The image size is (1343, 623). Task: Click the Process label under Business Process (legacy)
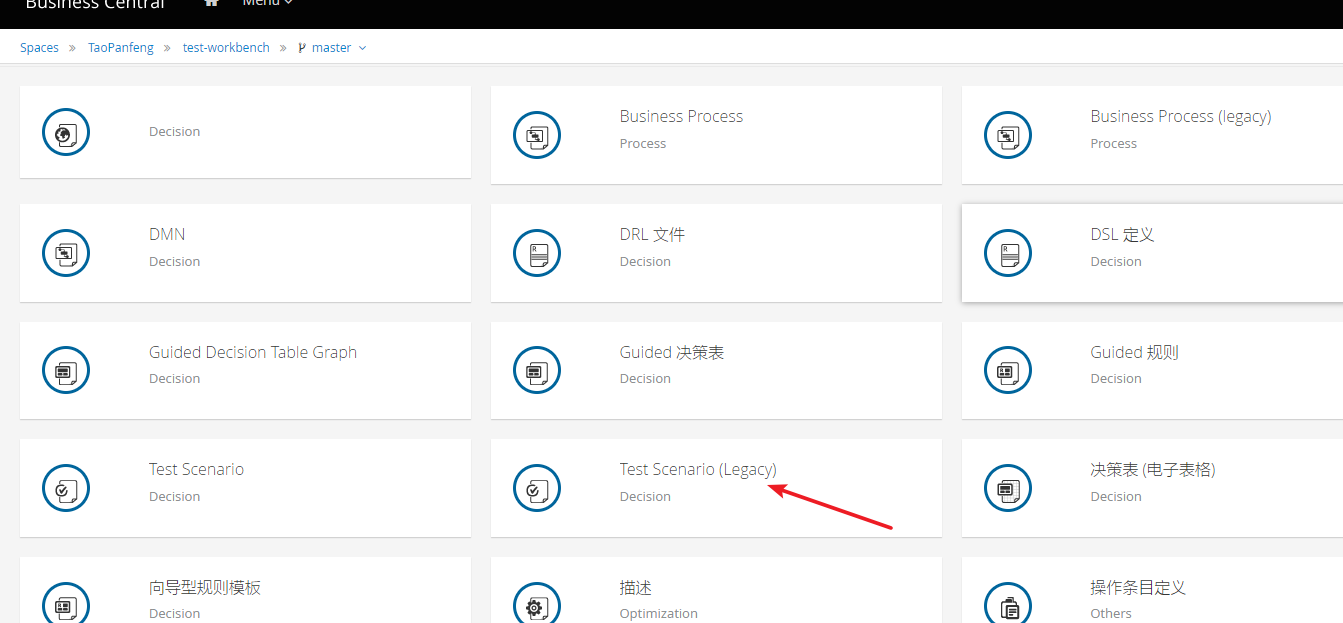(x=1113, y=144)
